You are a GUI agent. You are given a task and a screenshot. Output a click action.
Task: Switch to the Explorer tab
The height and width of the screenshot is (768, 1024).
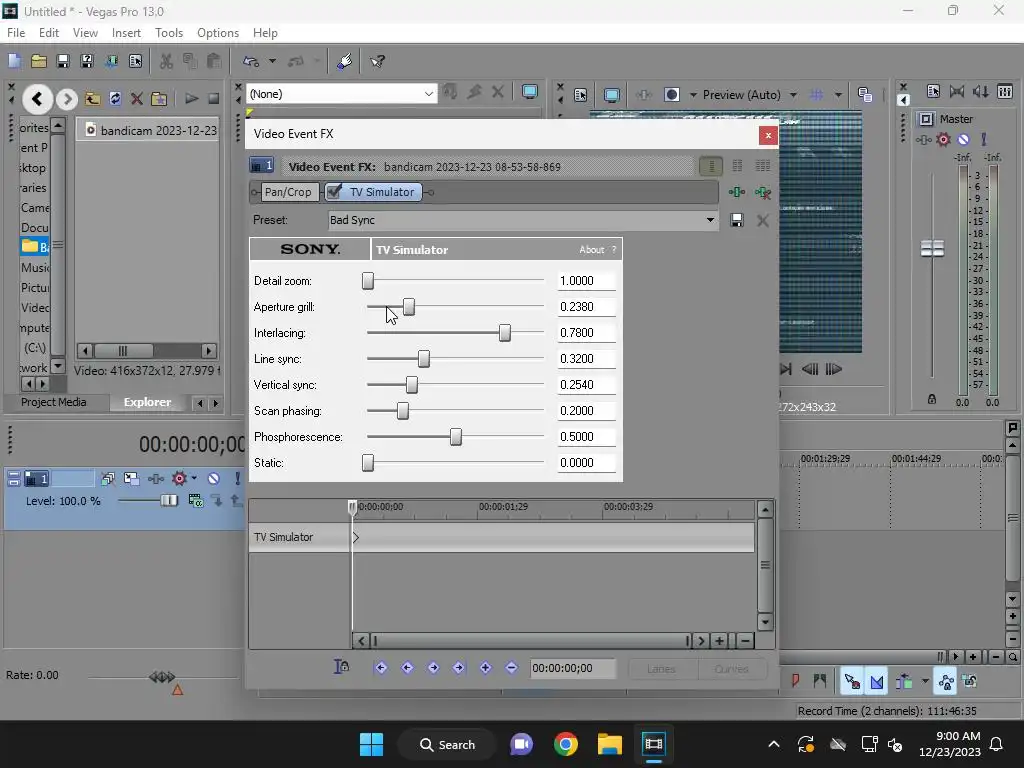148,402
